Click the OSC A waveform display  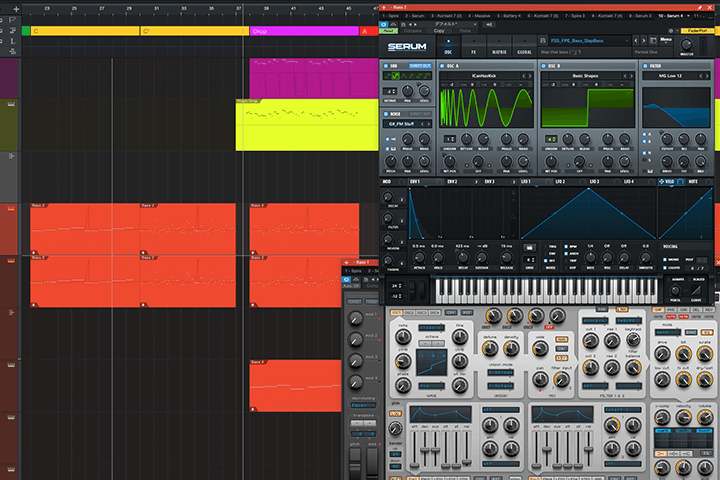click(486, 107)
